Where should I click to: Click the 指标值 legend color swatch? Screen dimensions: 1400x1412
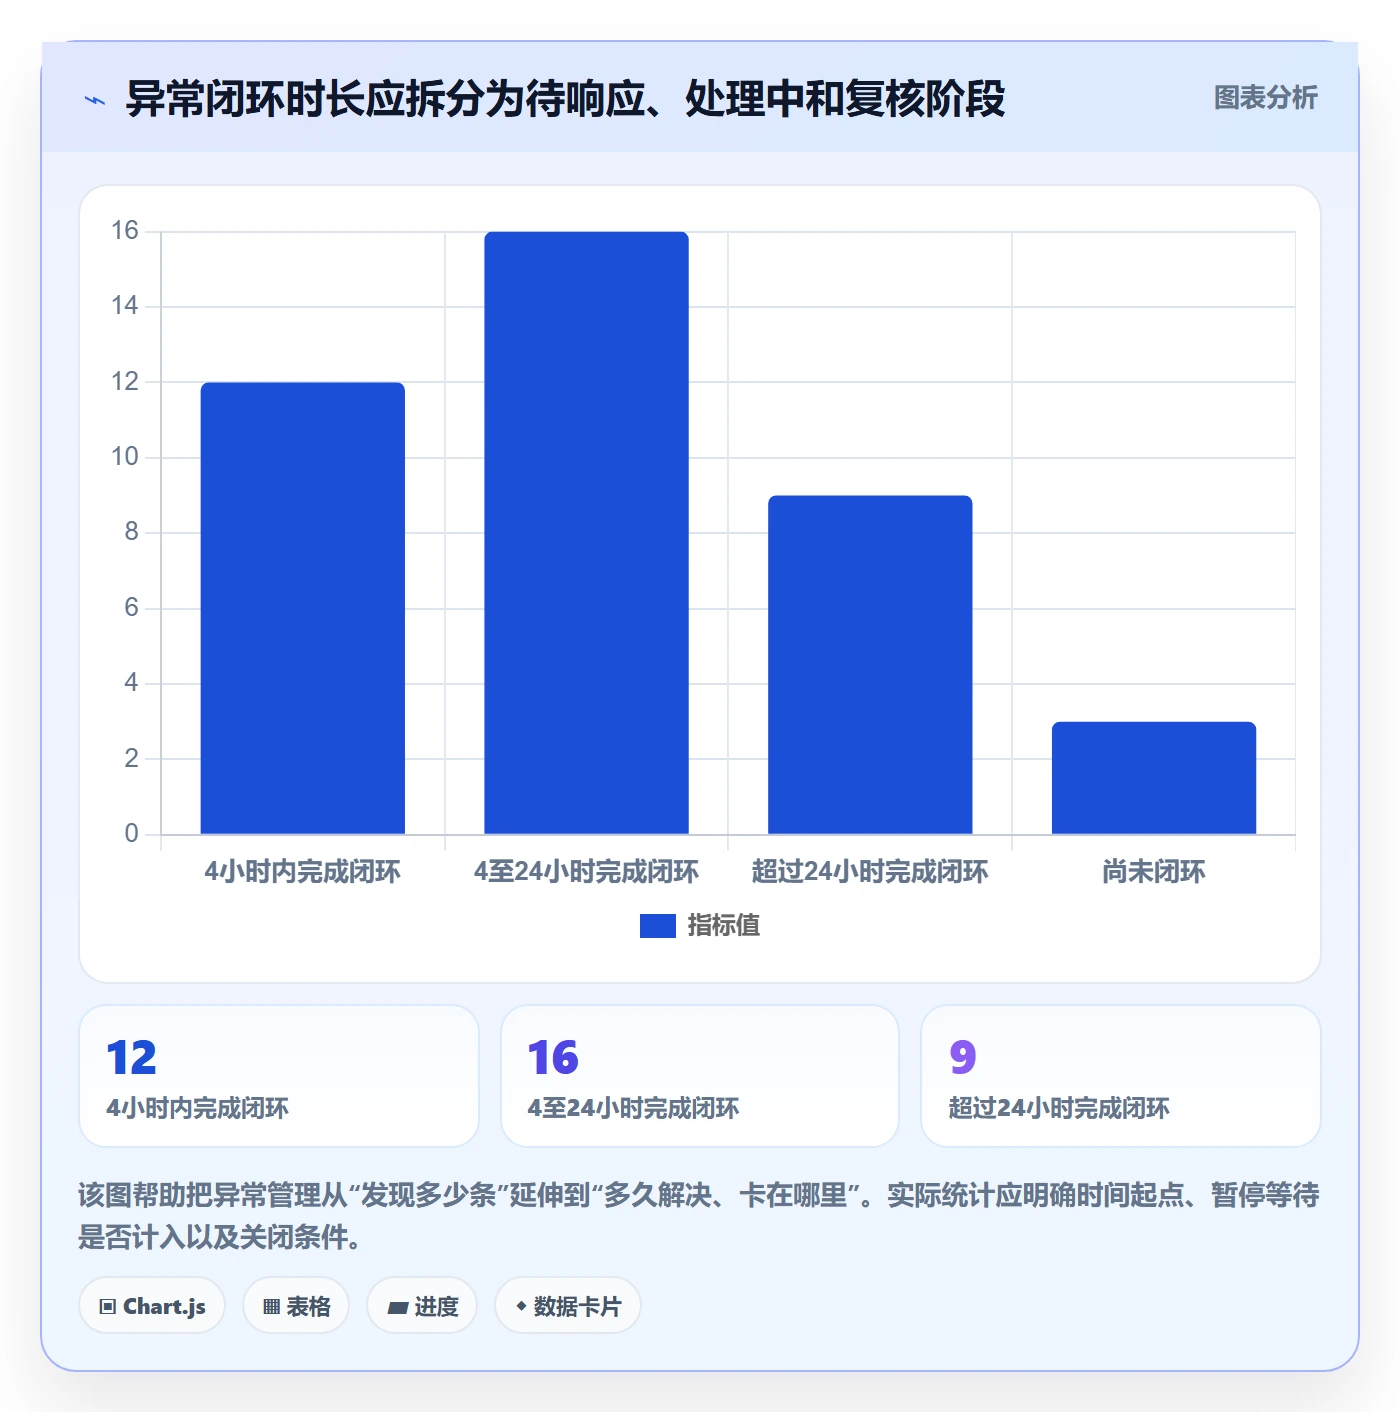point(657,926)
